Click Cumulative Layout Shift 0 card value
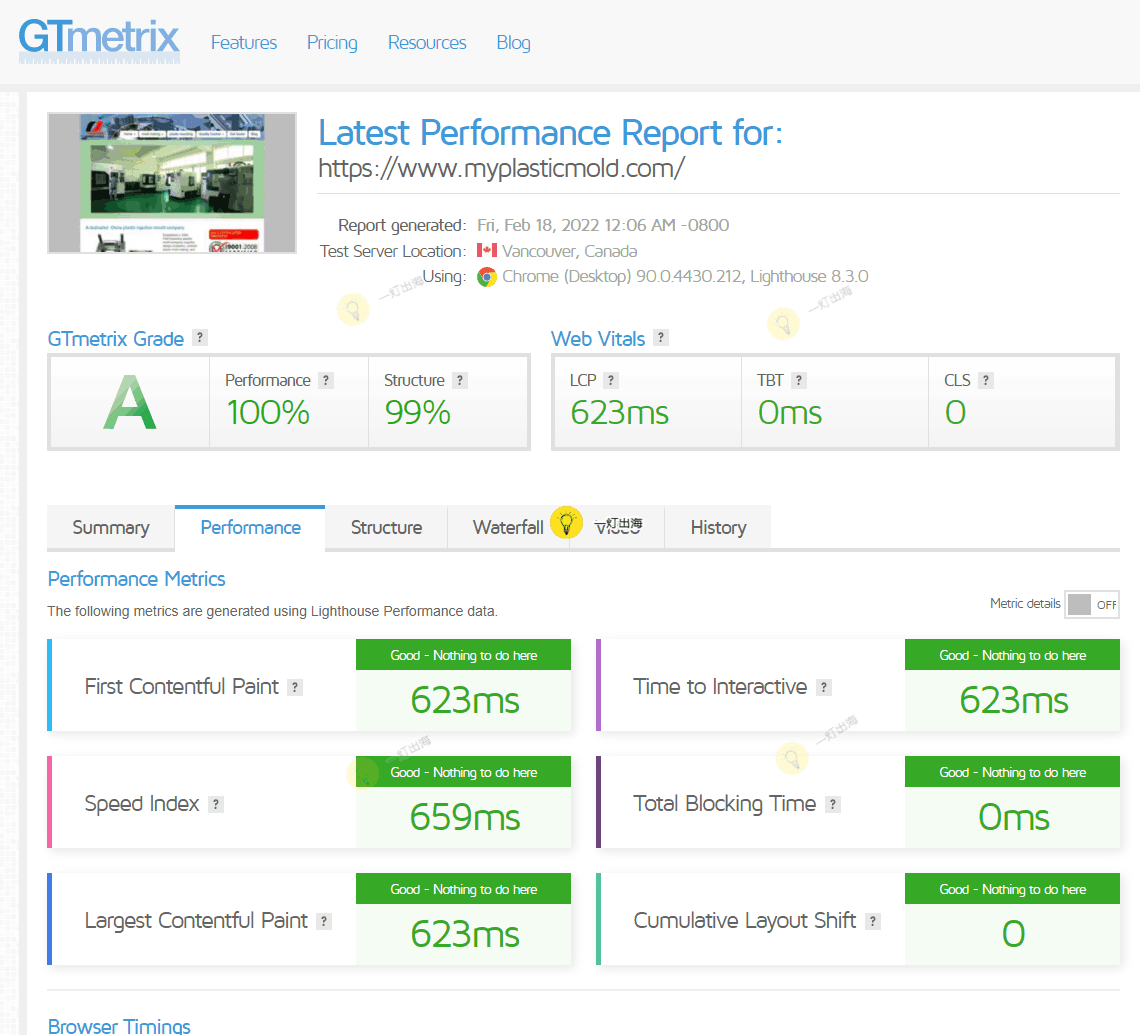The image size is (1140, 1035). [x=1013, y=935]
